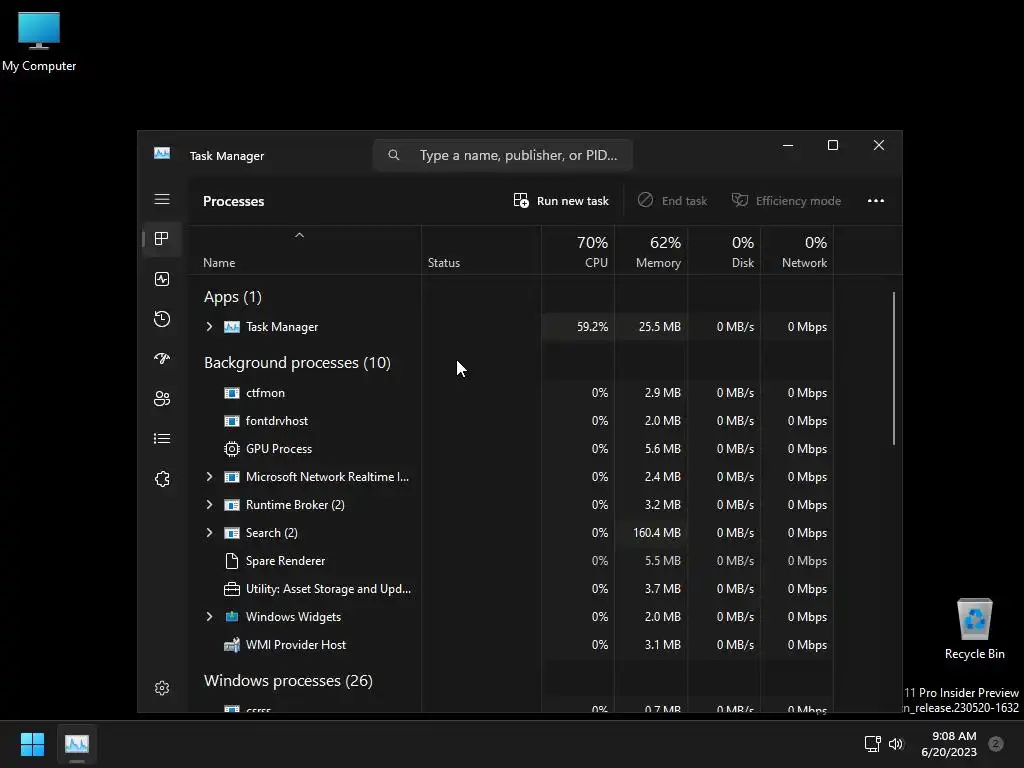
Task: Open the App history icon
Action: click(x=162, y=319)
